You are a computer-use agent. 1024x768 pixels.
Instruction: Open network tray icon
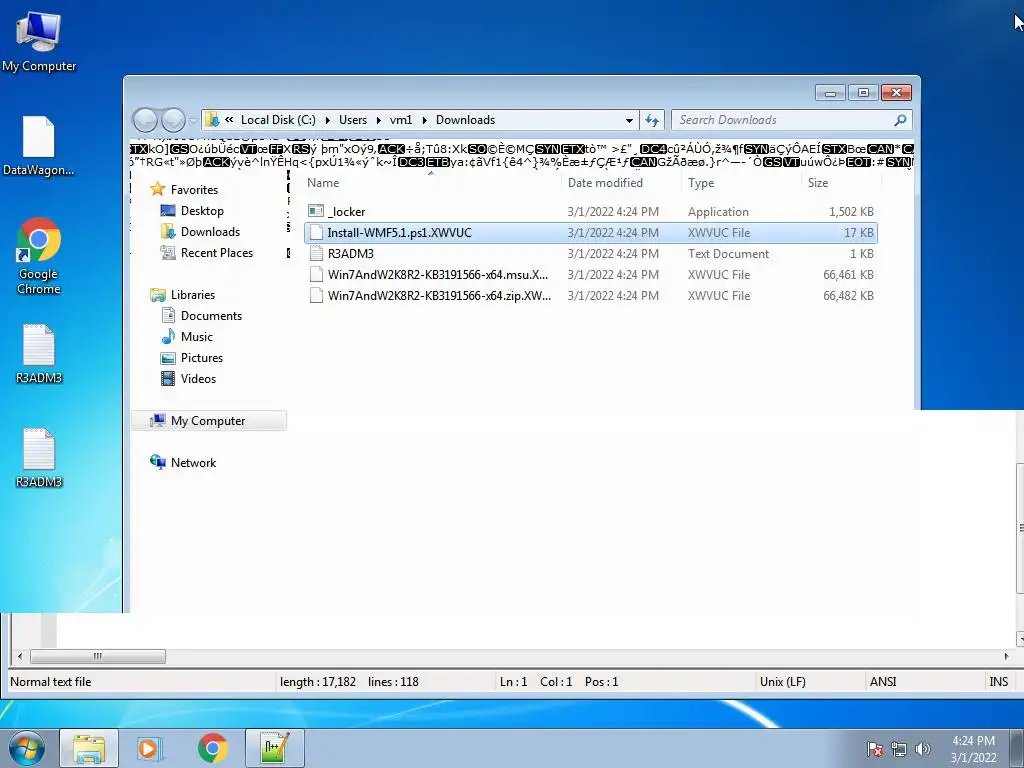coord(899,749)
